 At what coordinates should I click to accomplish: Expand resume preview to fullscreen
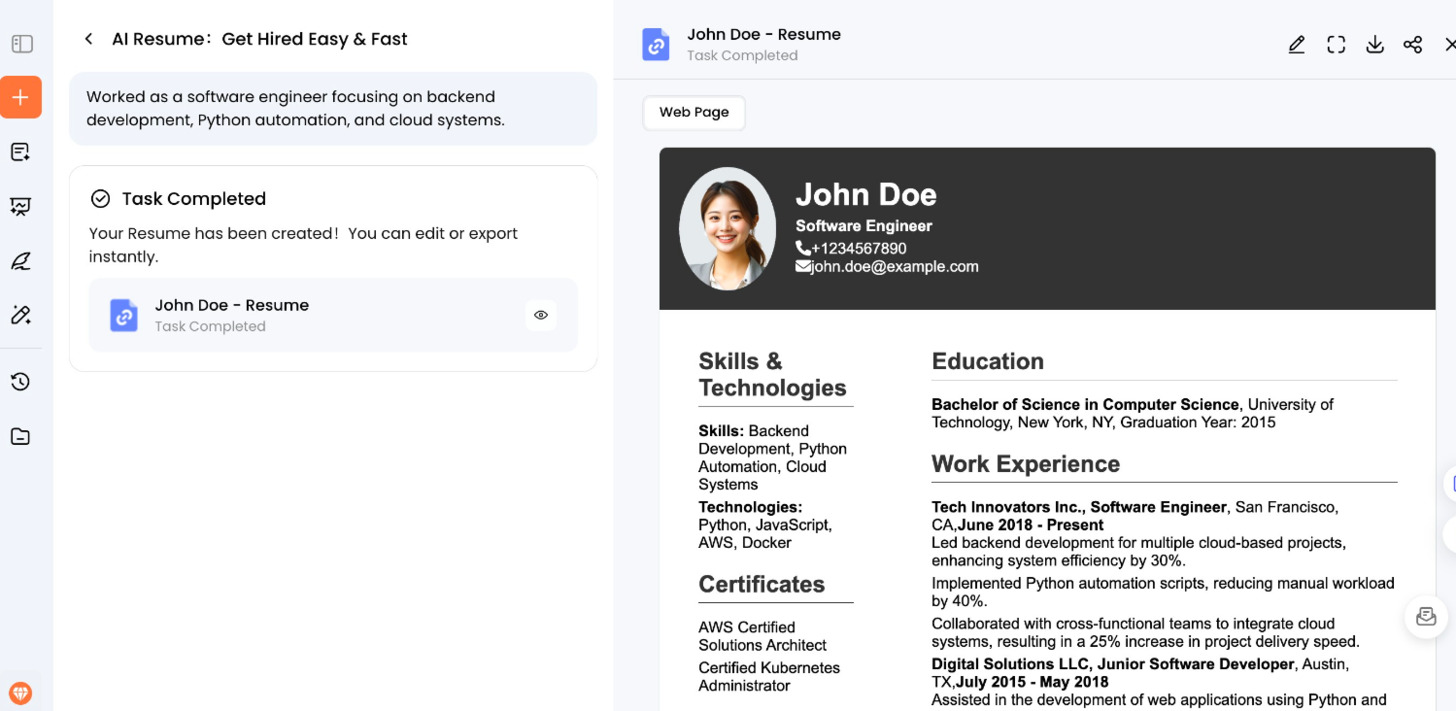(x=1336, y=45)
